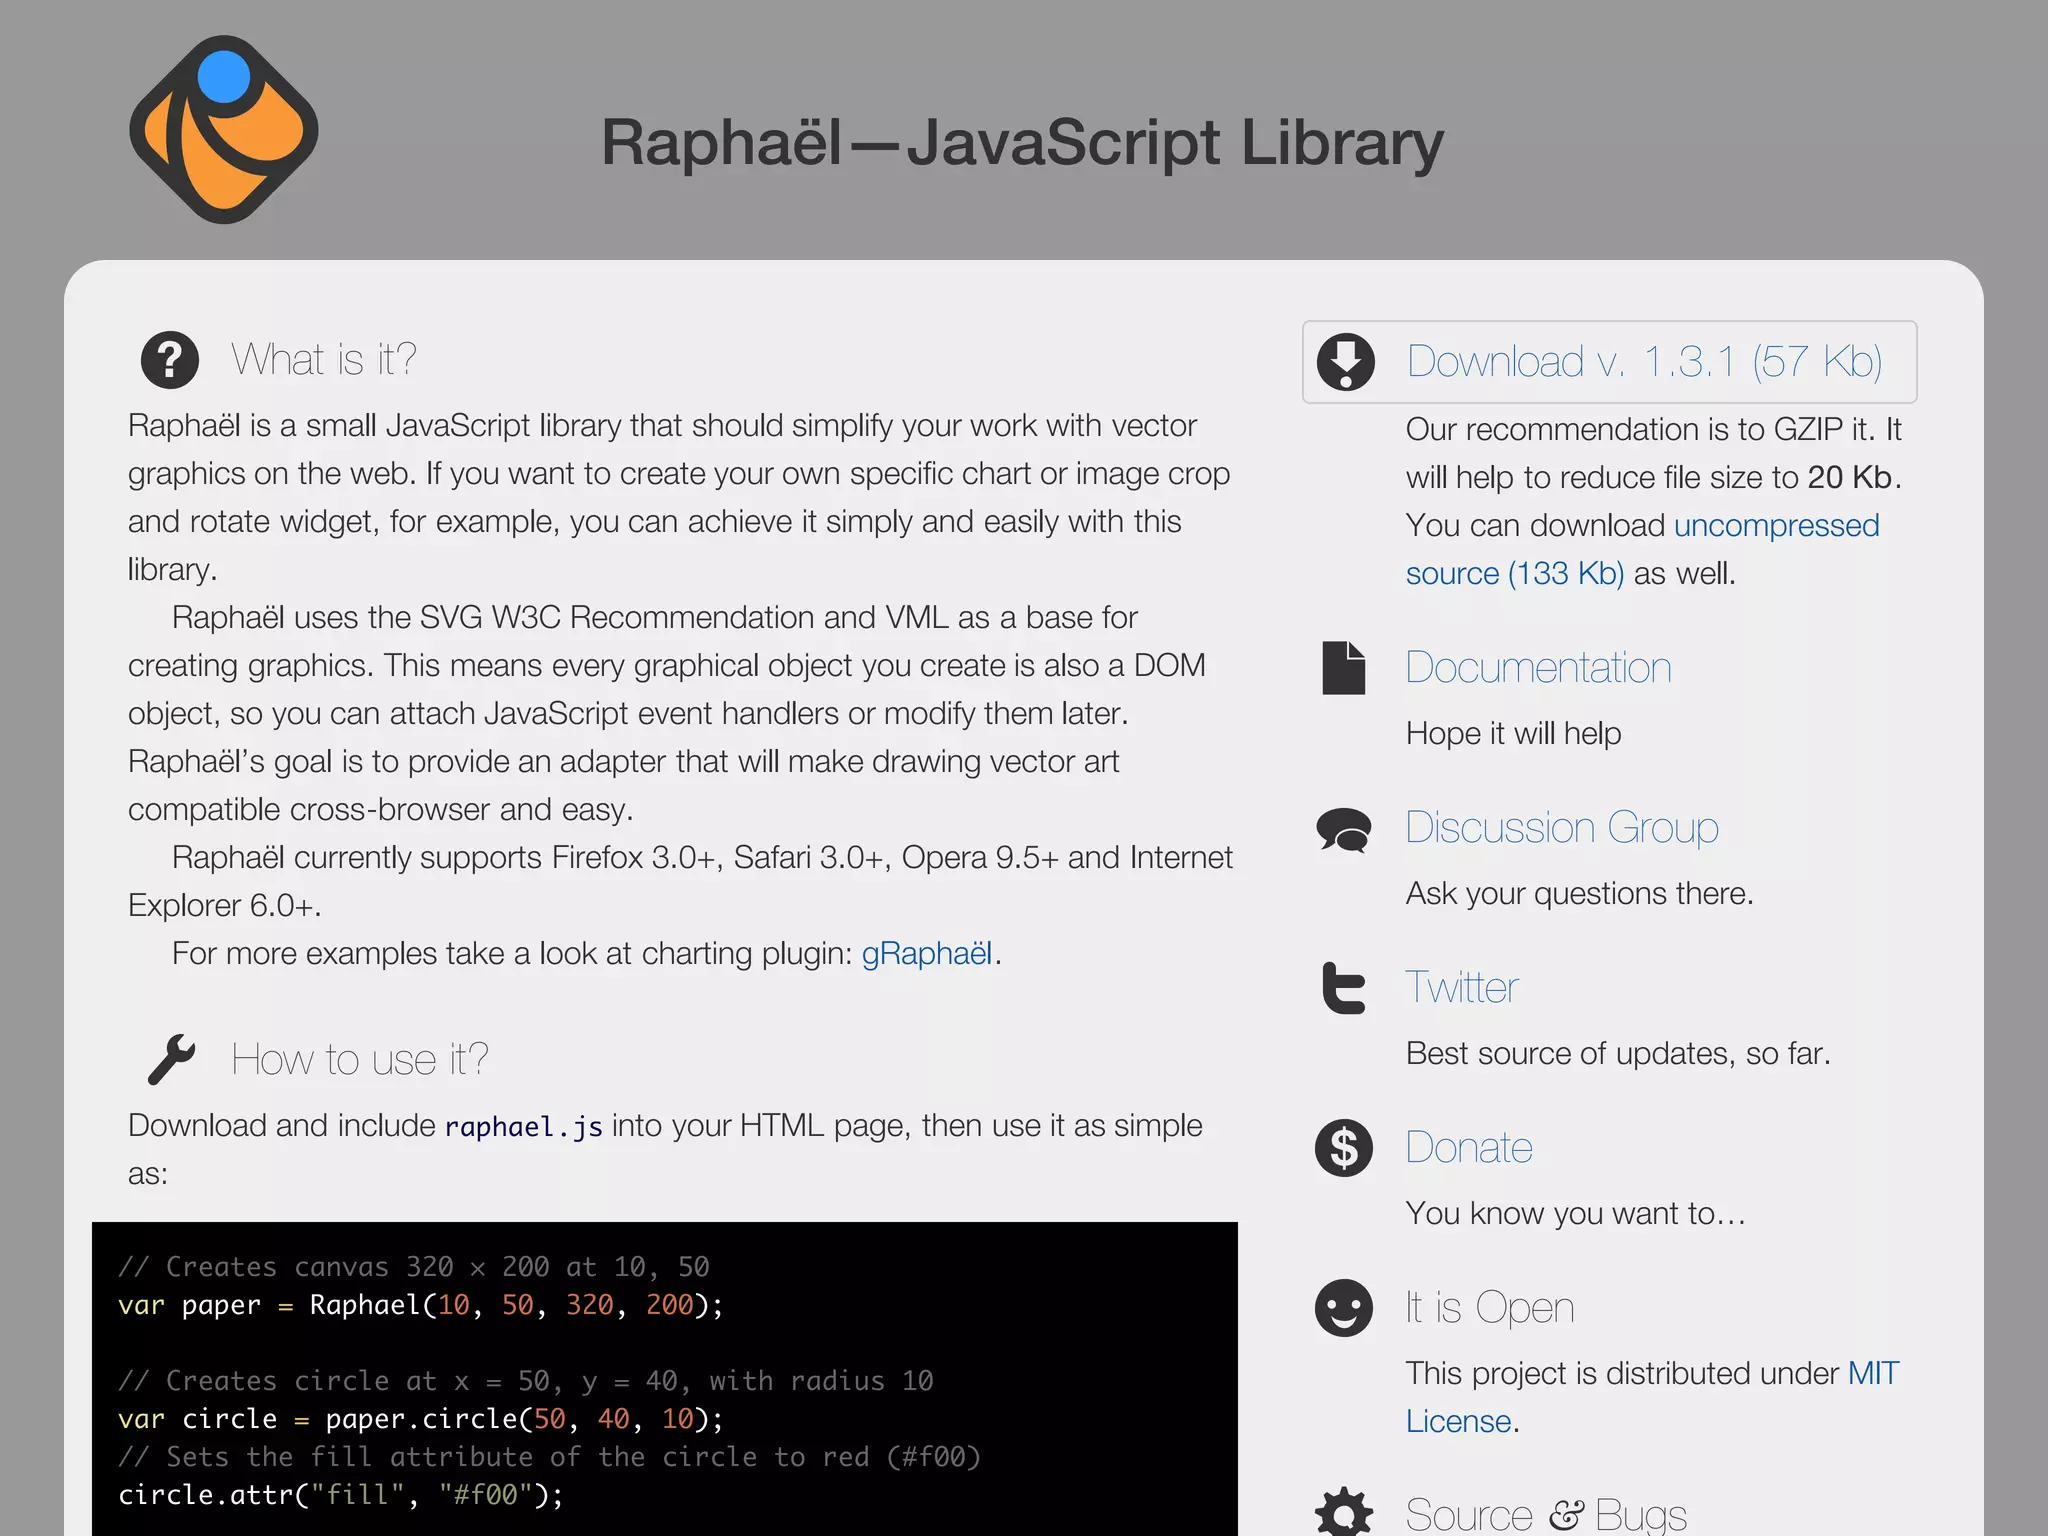Viewport: 2048px width, 1536px height.
Task: Click the document page icon
Action: click(1344, 668)
